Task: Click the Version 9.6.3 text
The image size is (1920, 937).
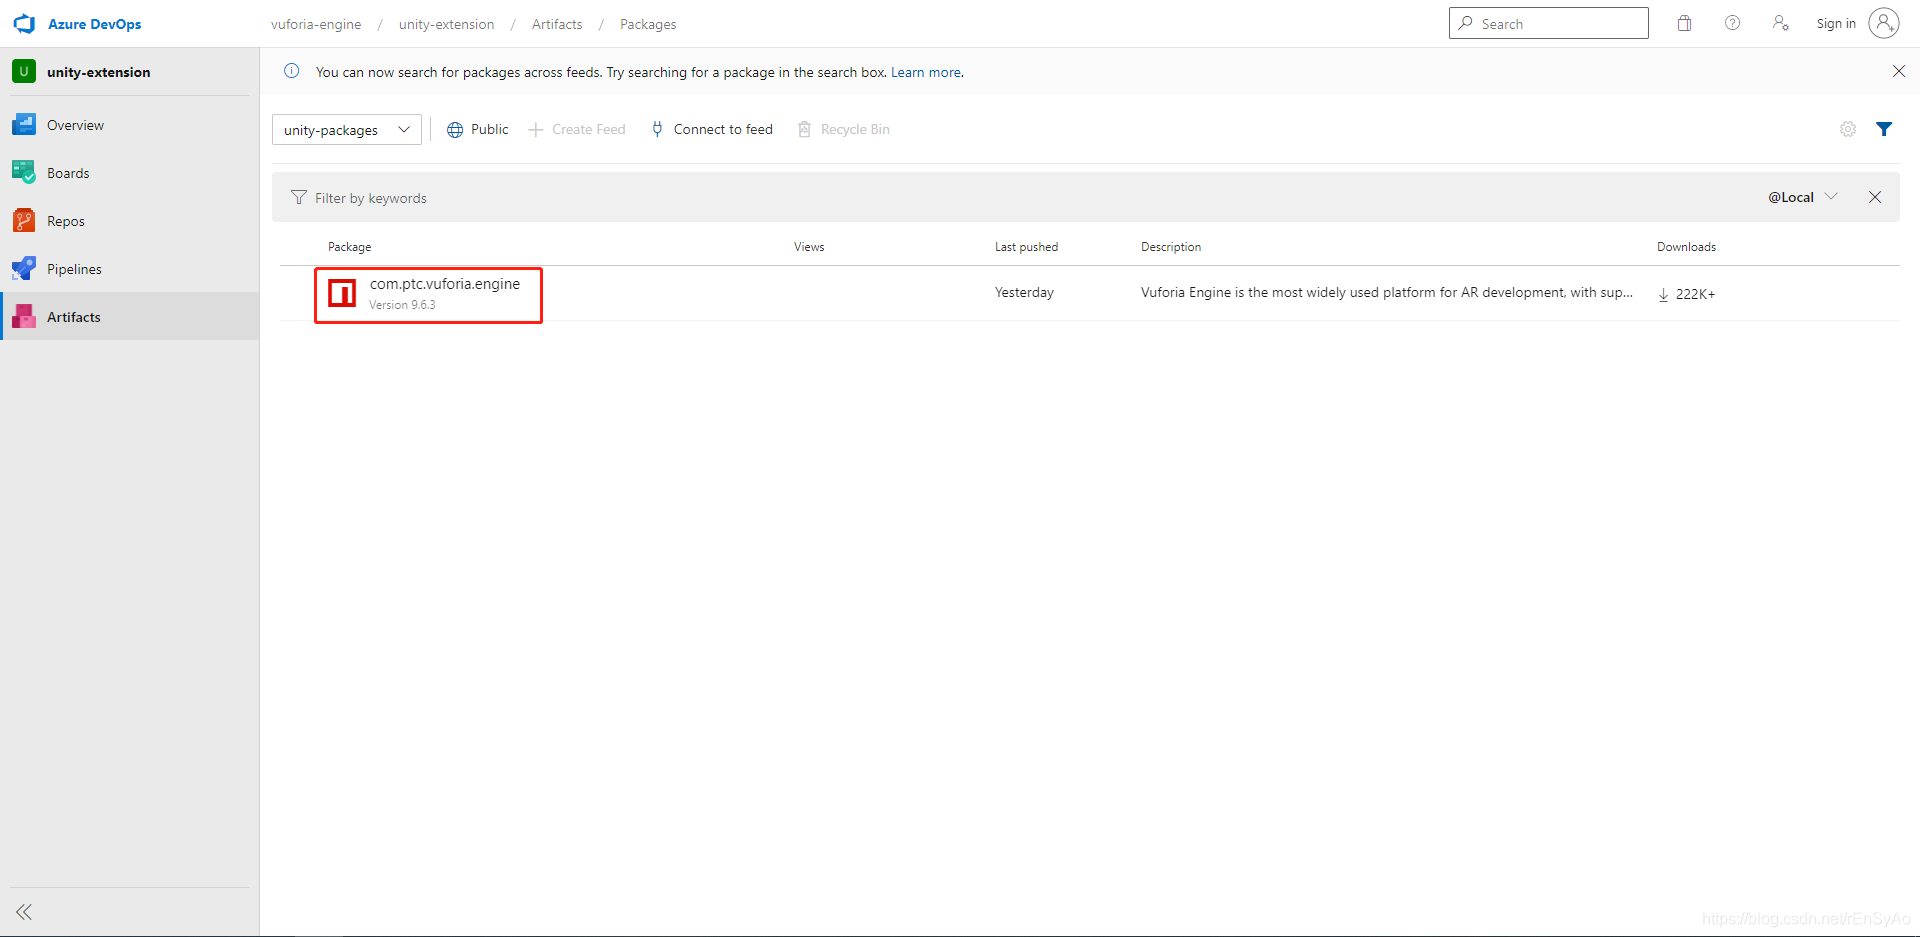Action: click(402, 305)
